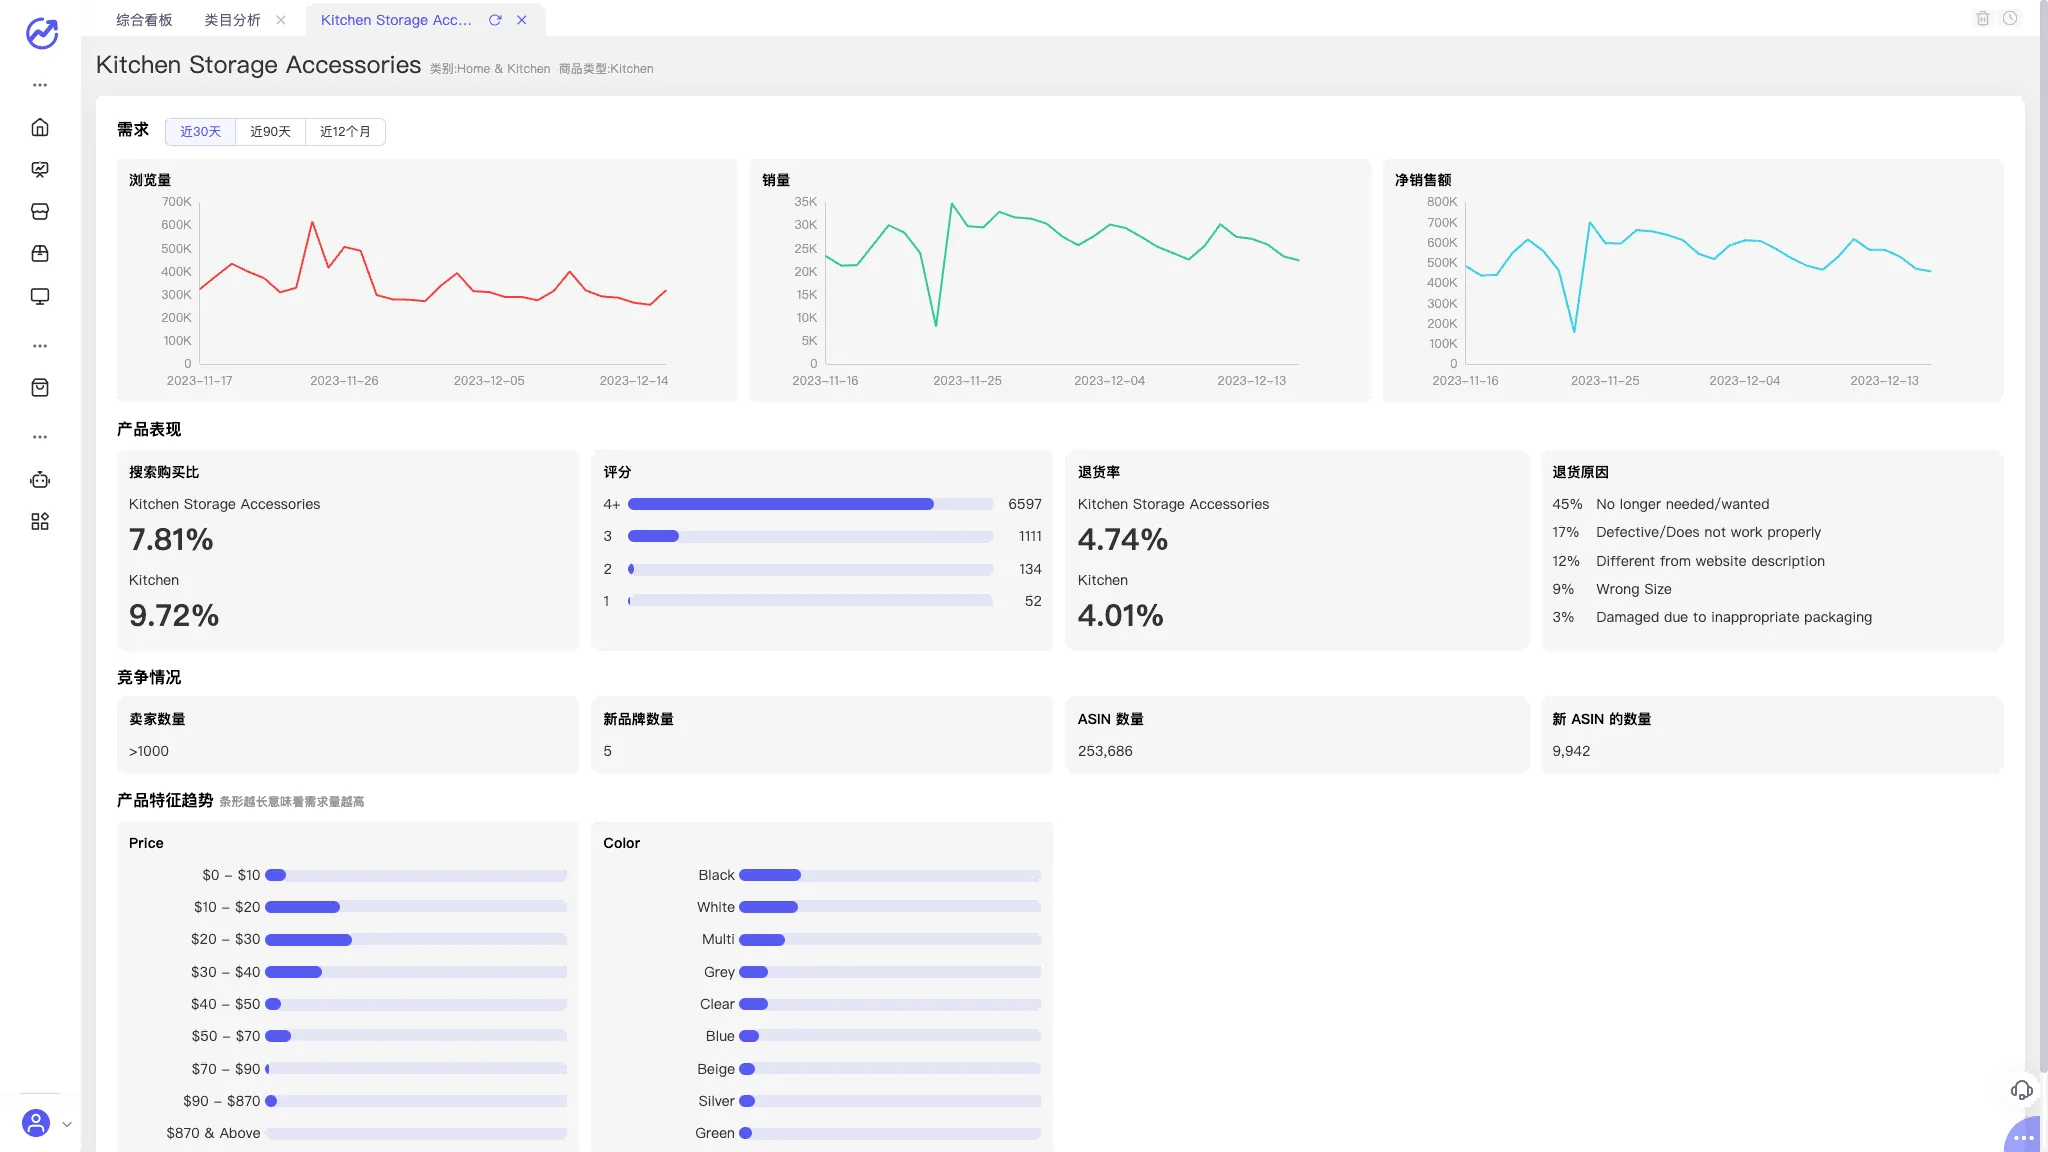This screenshot has width=2048, height=1152.
Task: Click the storefront sidebar icon
Action: pos(40,211)
